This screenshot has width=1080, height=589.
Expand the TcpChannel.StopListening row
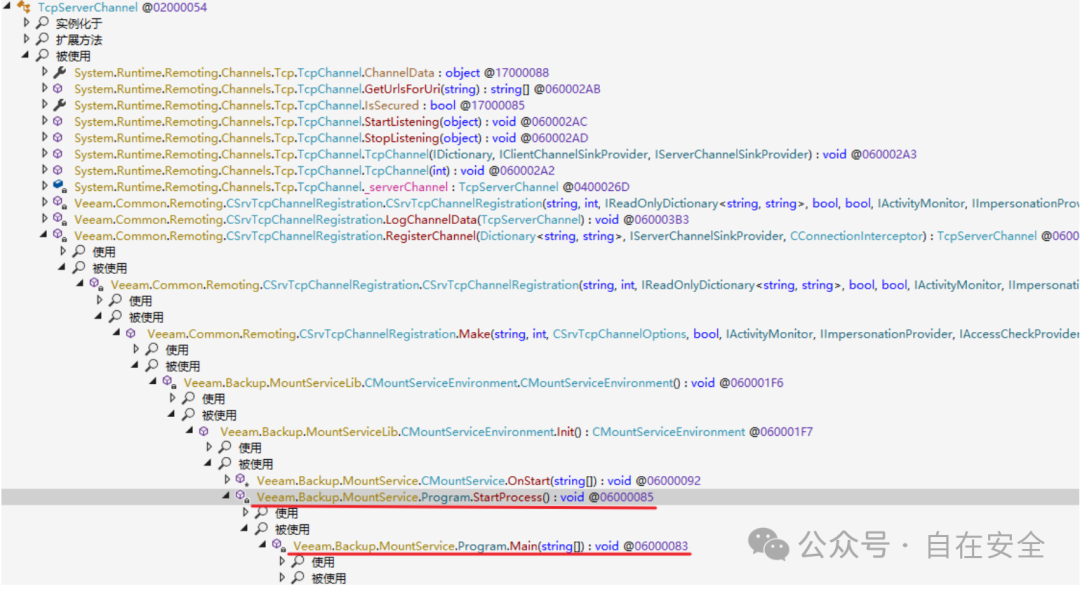[x=45, y=137]
